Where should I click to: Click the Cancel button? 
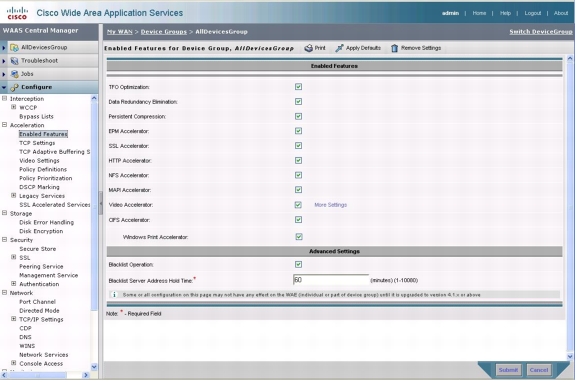[x=539, y=370]
